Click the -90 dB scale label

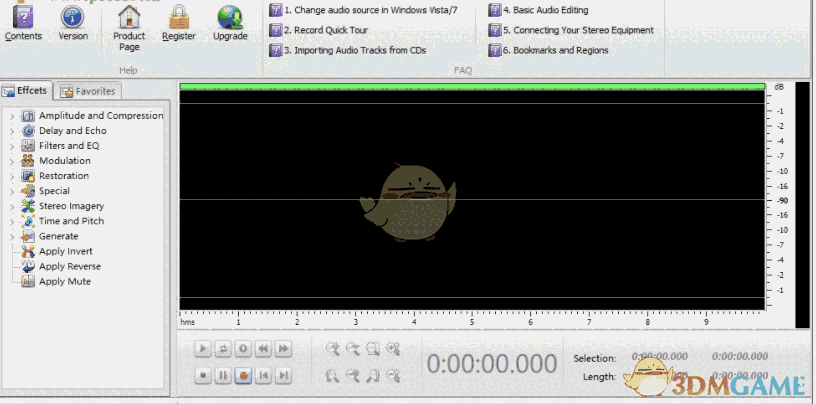click(780, 200)
